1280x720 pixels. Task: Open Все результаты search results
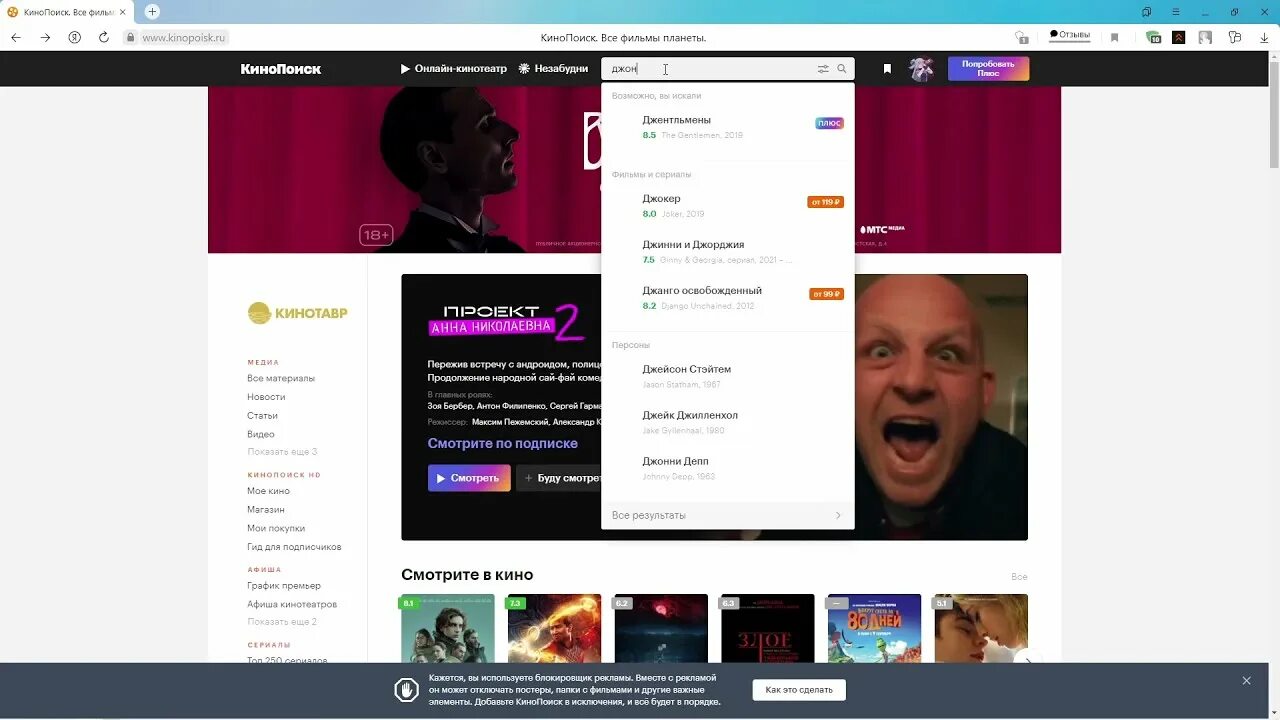[x=728, y=515]
